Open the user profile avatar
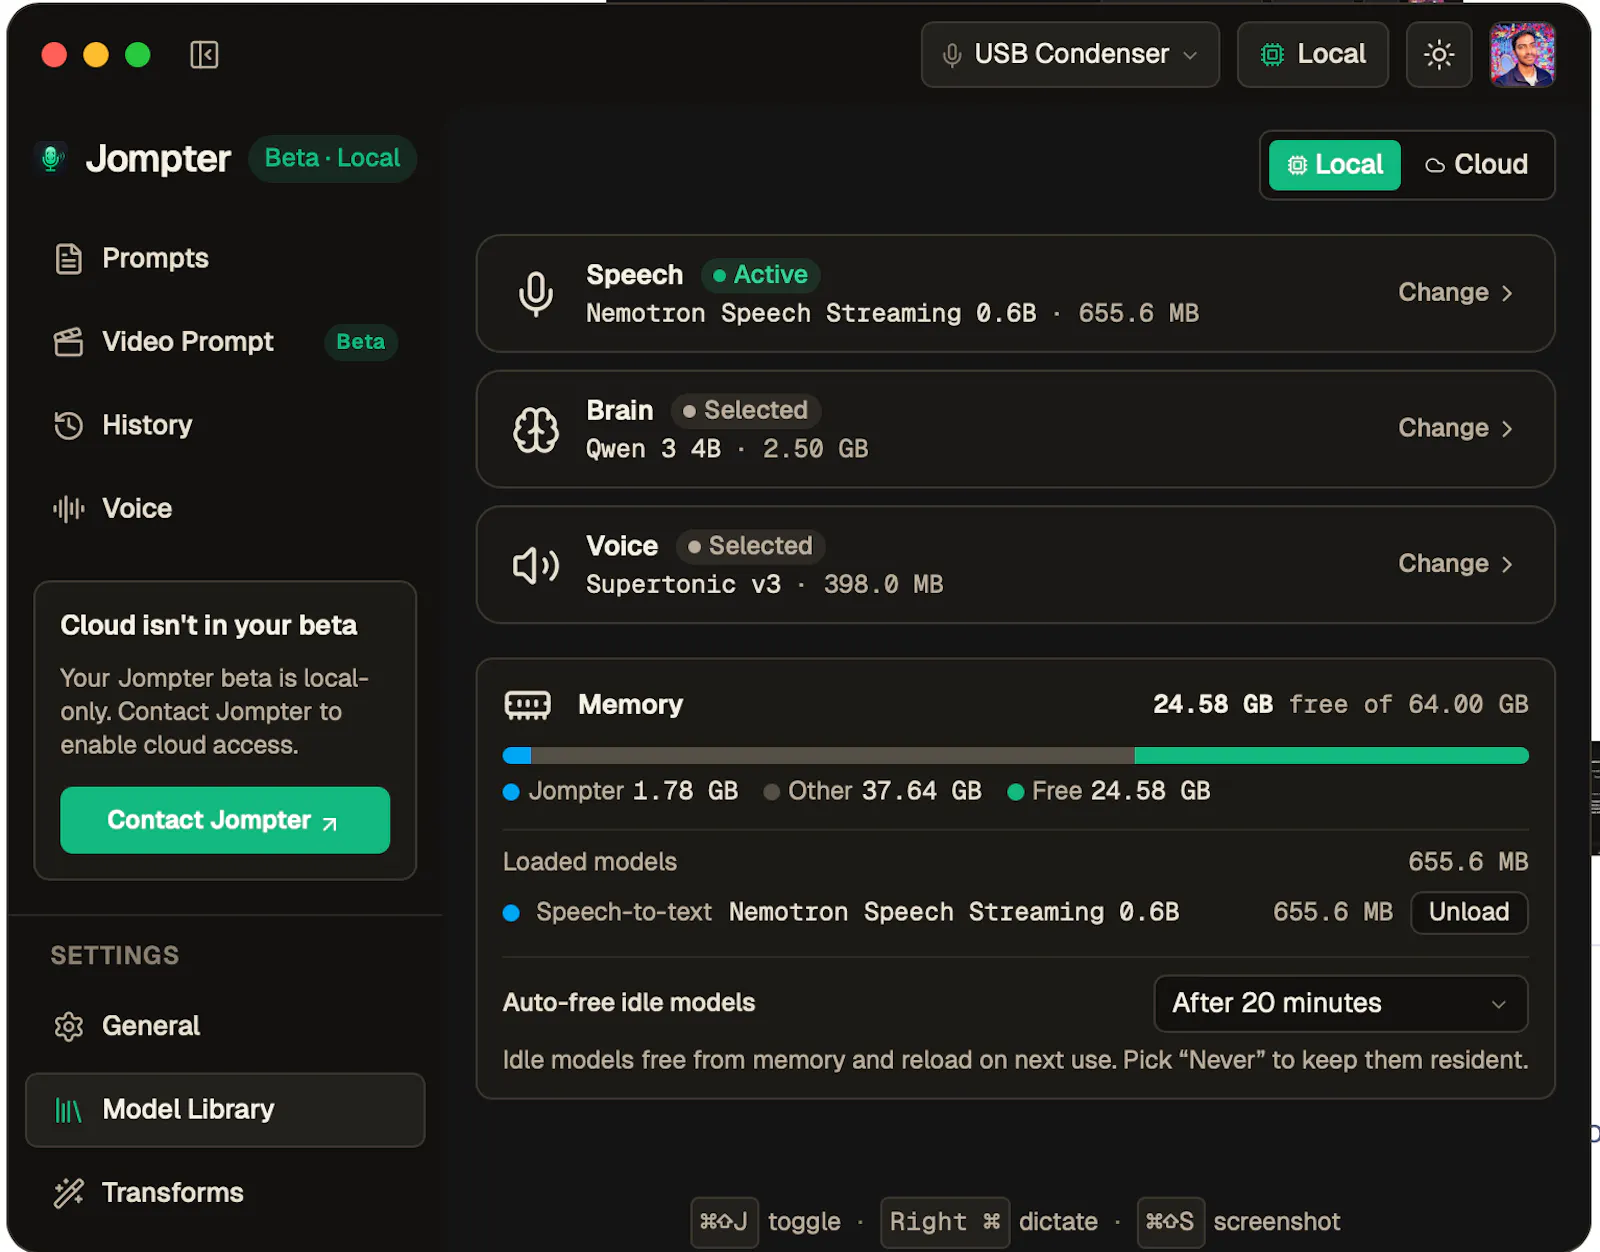Viewport: 1600px width, 1252px height. coord(1522,55)
